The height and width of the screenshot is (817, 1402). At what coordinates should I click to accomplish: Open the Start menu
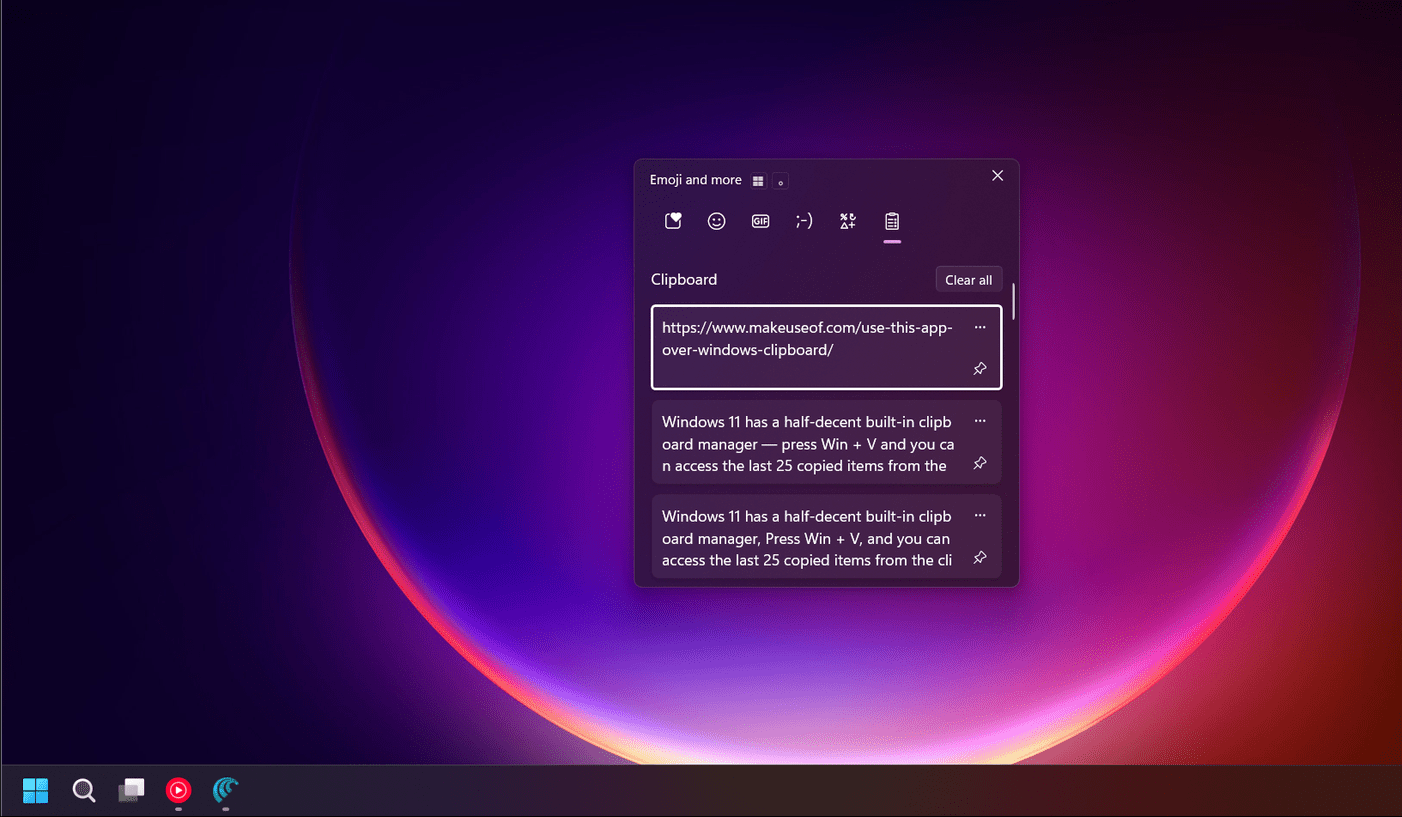[35, 790]
